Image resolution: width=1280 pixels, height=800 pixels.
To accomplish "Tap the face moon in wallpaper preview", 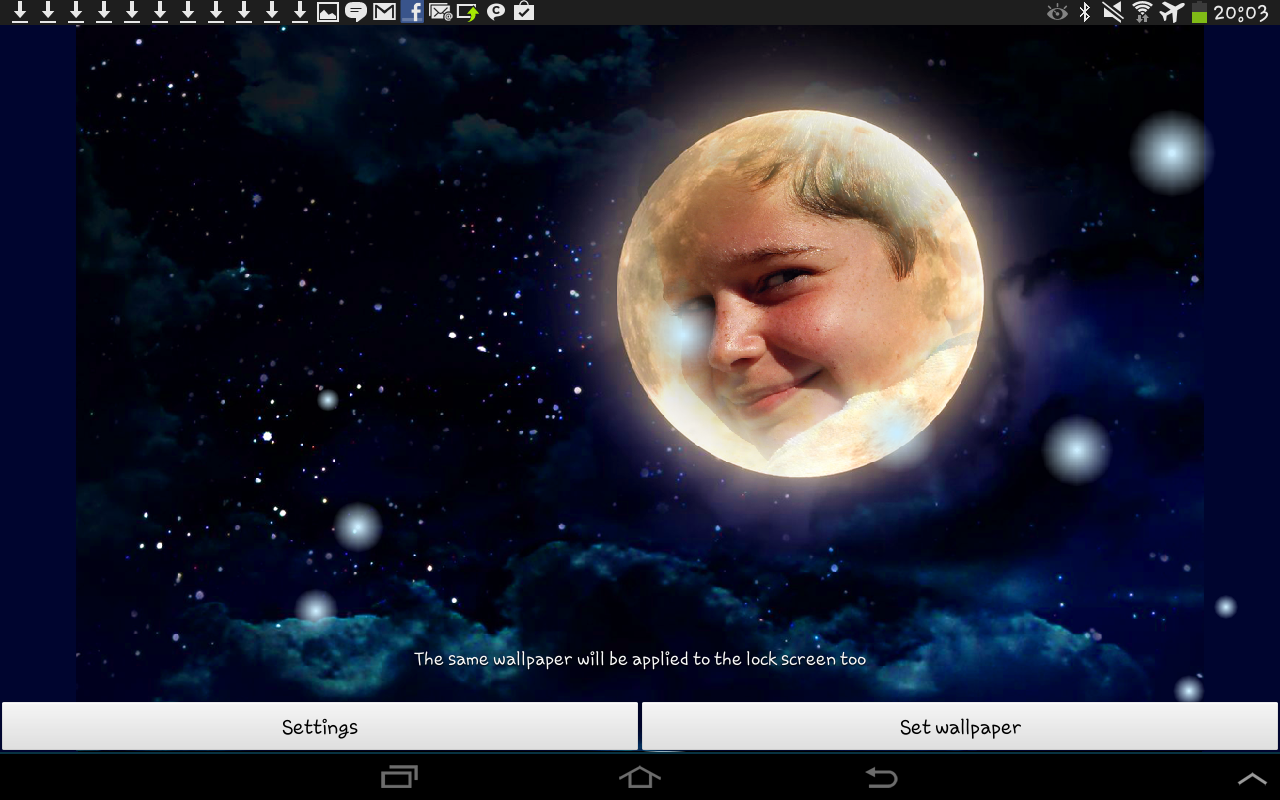I will tap(800, 293).
